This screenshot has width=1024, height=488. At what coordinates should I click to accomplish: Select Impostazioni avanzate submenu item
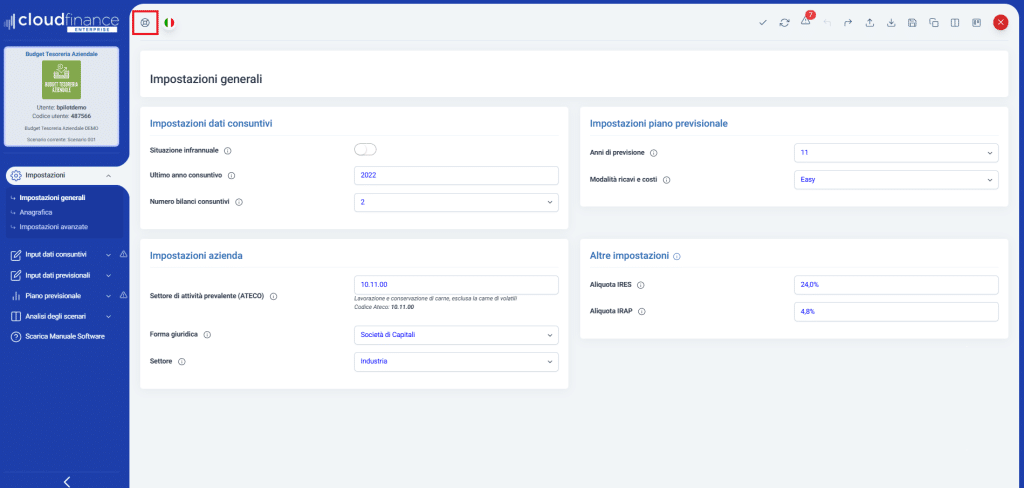[54, 227]
